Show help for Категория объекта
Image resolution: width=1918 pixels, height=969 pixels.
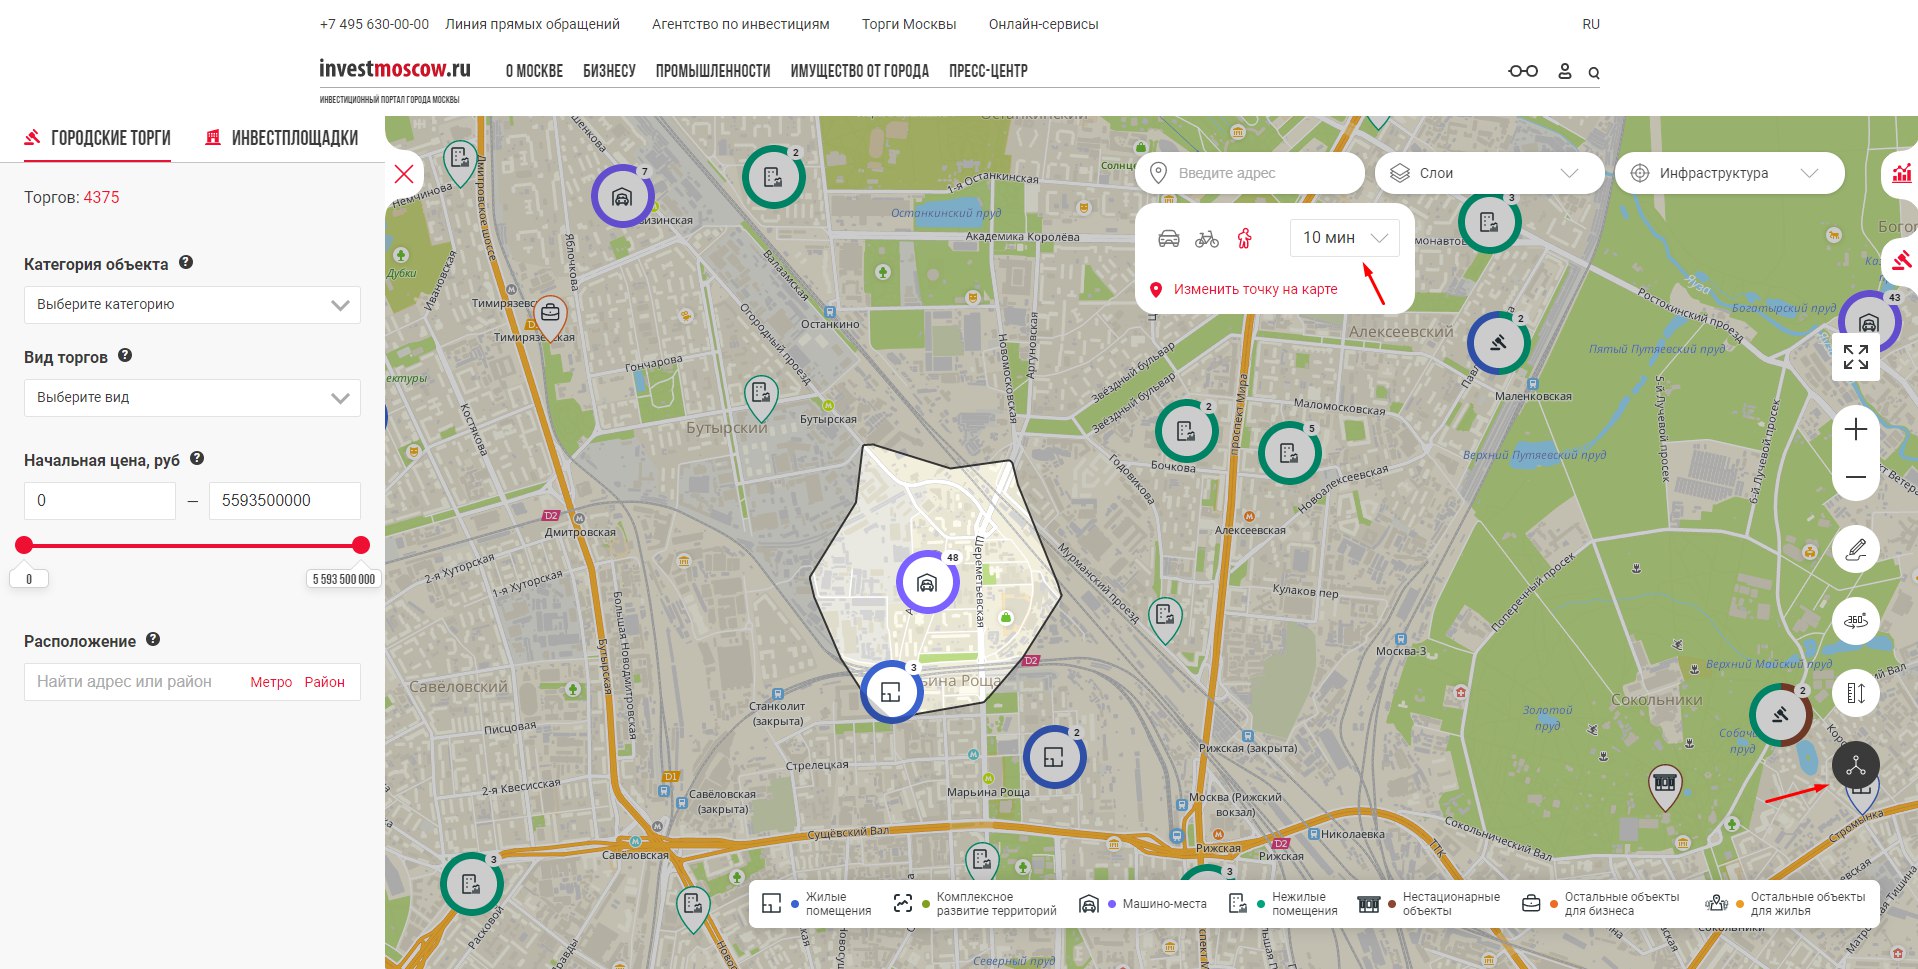click(x=186, y=263)
